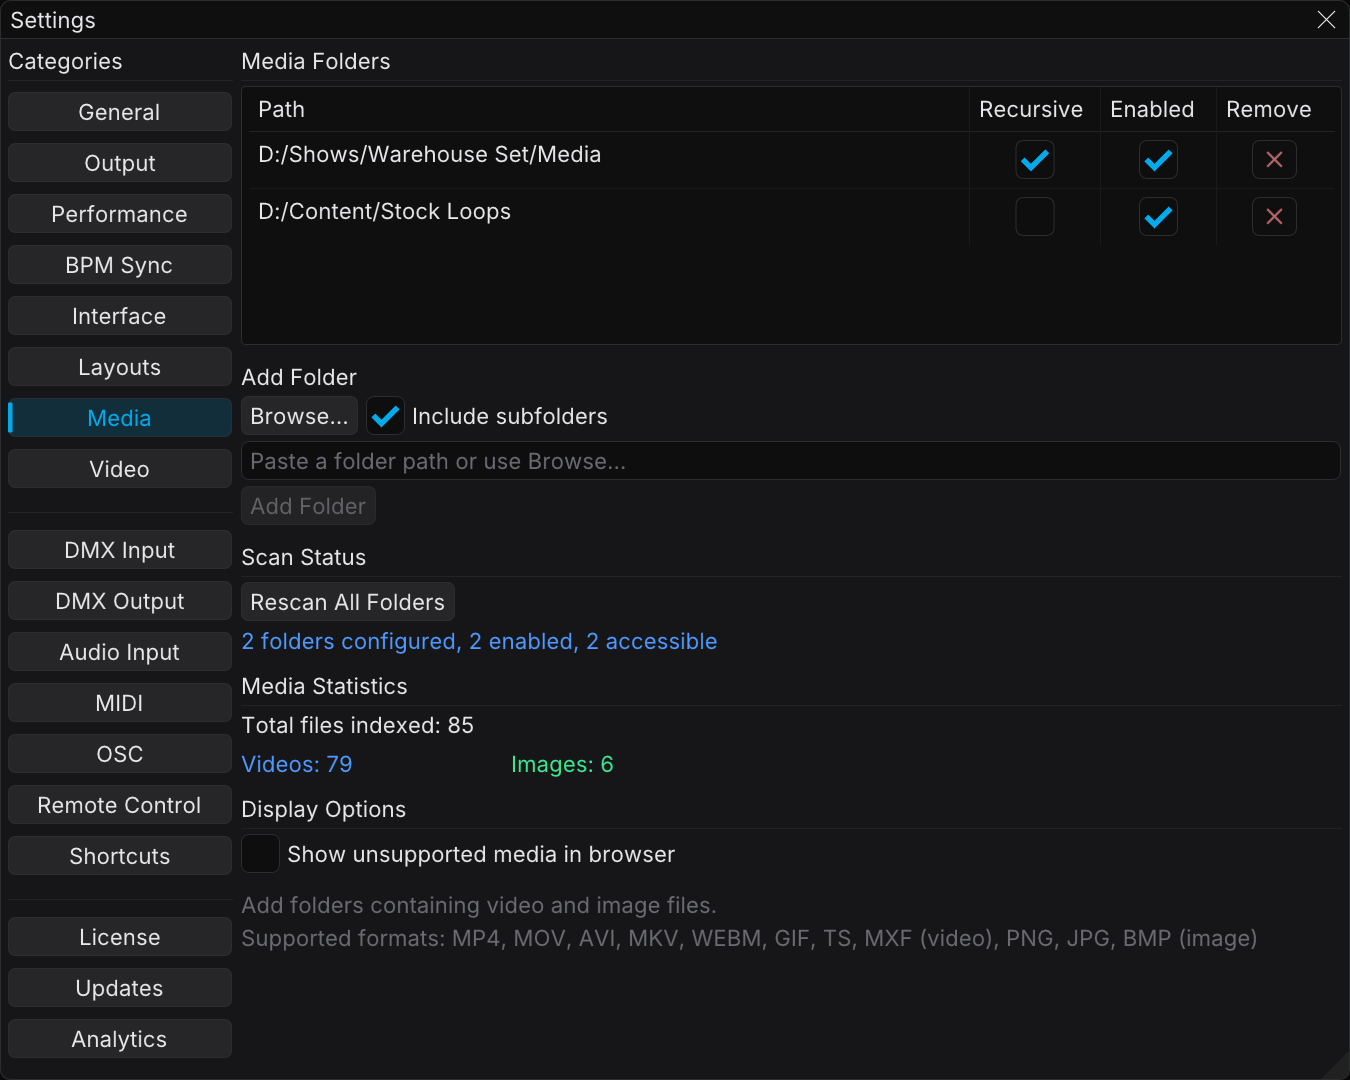Enable Recursive for Stock Loops folder

click(x=1035, y=217)
